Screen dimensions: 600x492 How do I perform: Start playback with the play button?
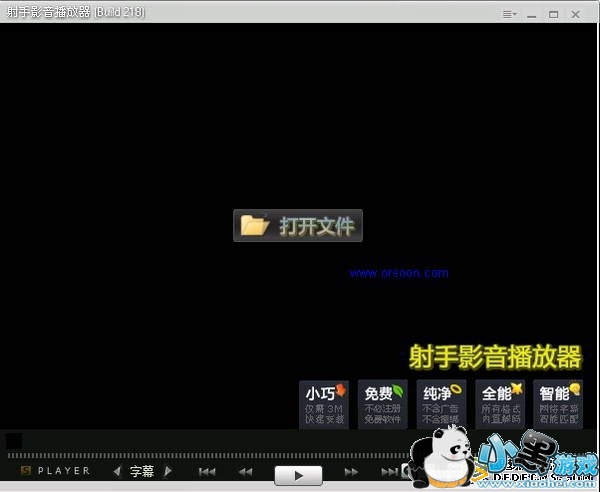(x=298, y=476)
